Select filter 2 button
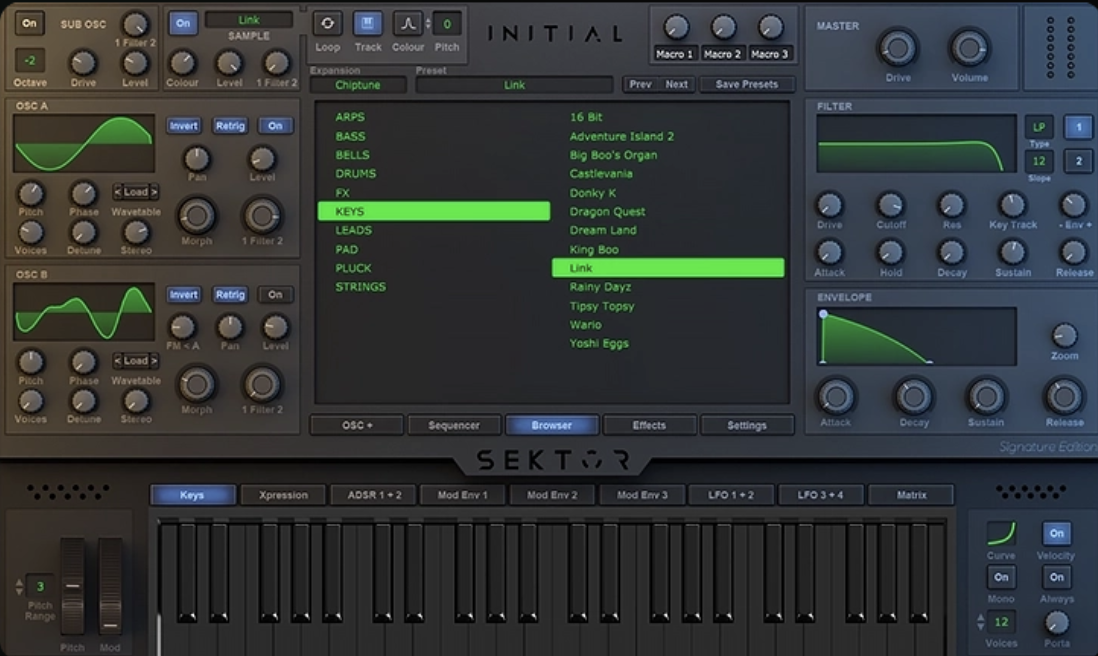 [x=1078, y=161]
